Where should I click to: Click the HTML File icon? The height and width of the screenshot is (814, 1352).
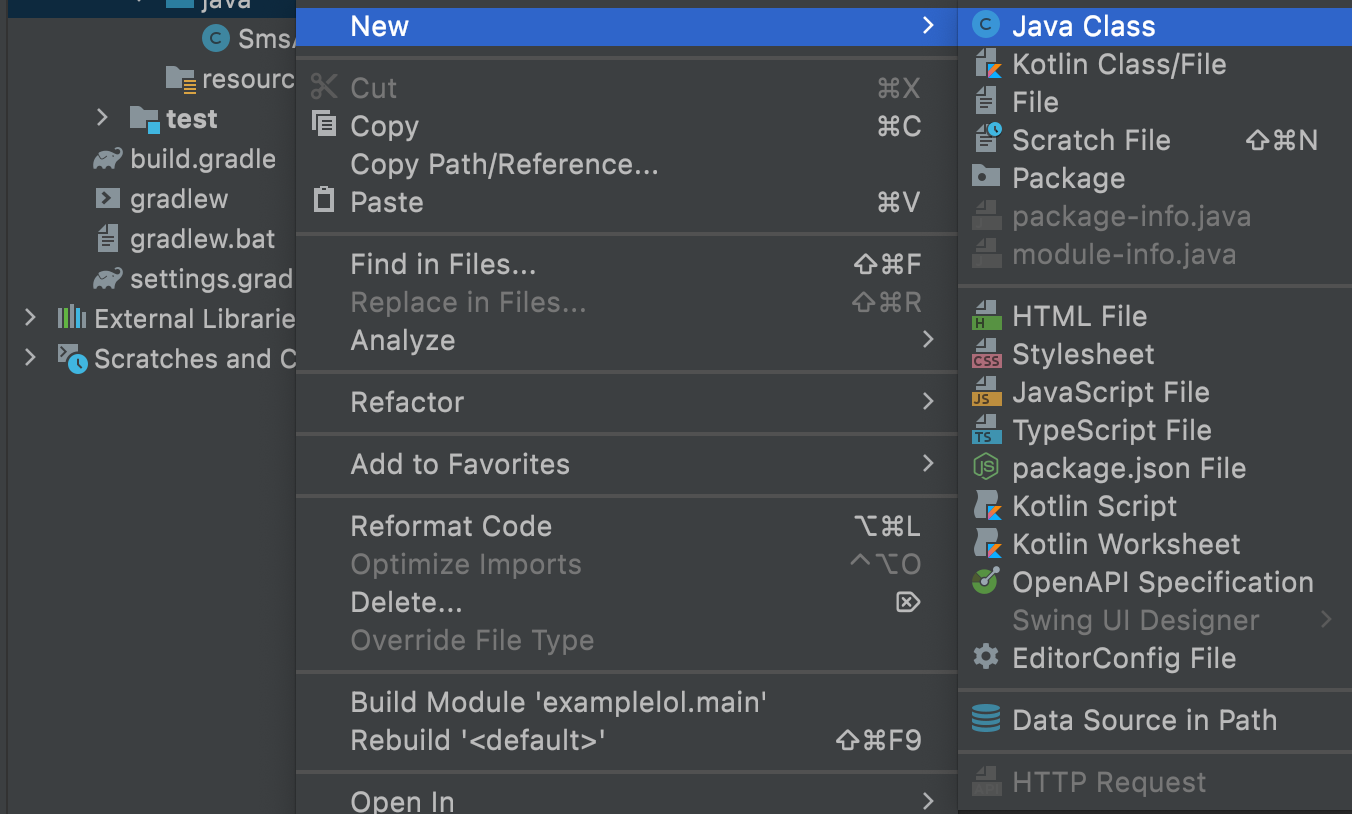pyautogui.click(x=986, y=315)
